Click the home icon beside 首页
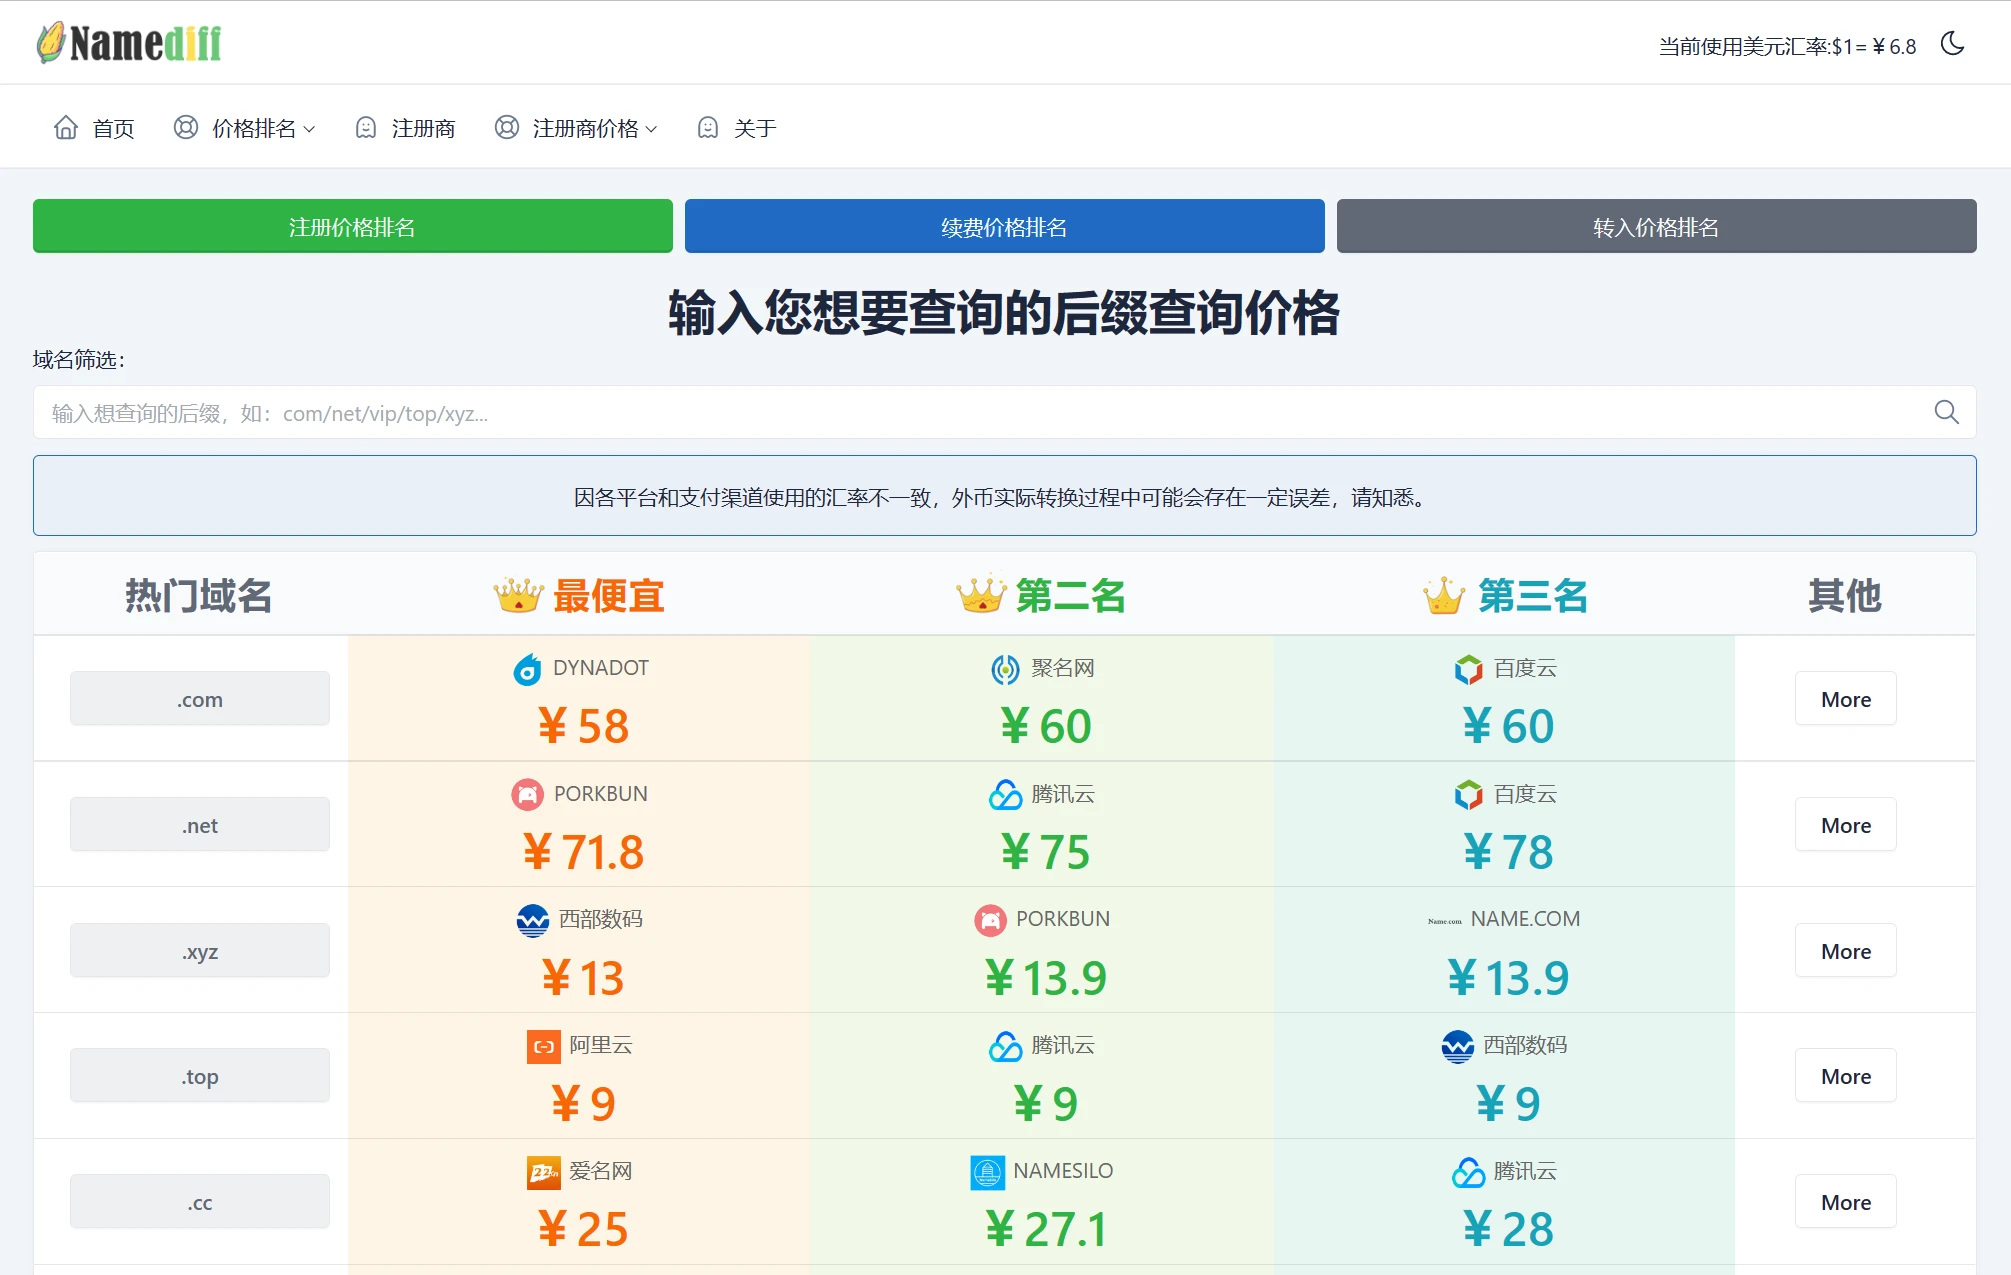2011x1275 pixels. tap(66, 128)
